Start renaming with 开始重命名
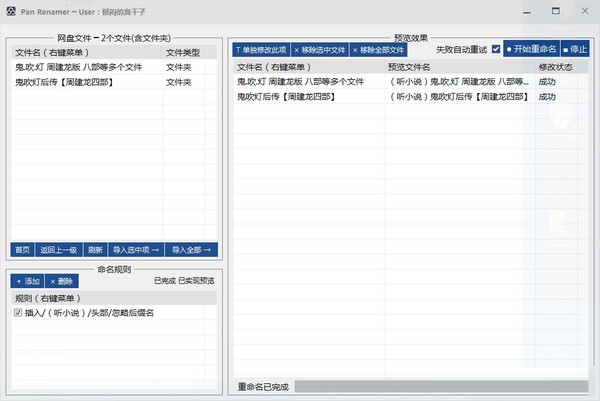Viewport: 600px width, 401px height. click(x=532, y=49)
